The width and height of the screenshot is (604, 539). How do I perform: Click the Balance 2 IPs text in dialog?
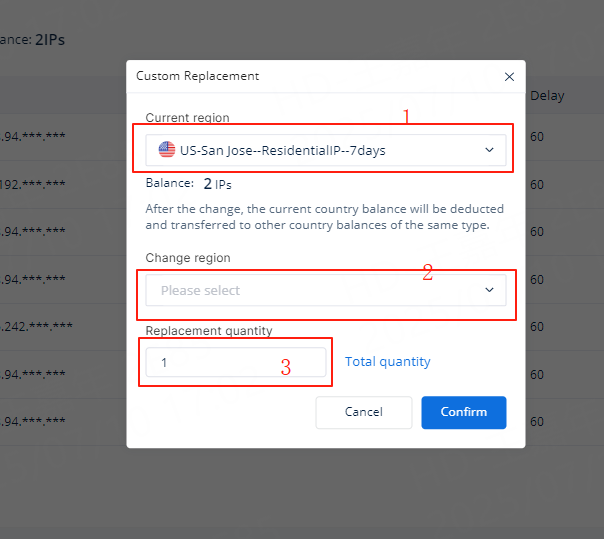click(x=189, y=184)
